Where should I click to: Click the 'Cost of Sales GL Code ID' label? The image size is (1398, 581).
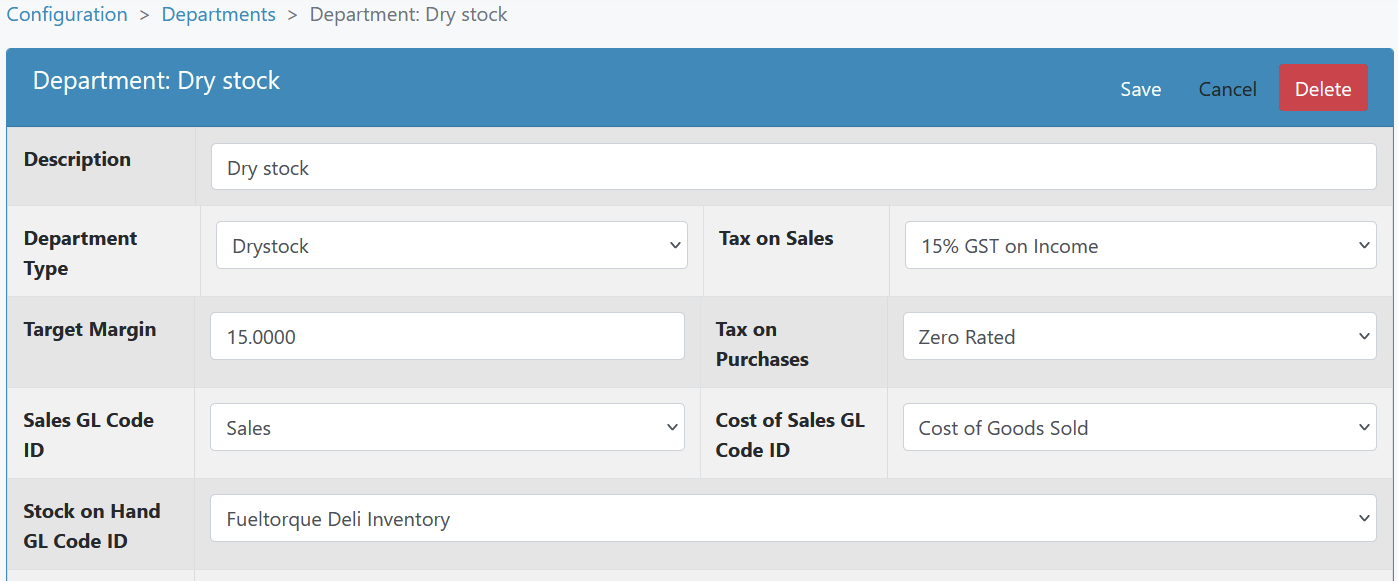tap(790, 435)
